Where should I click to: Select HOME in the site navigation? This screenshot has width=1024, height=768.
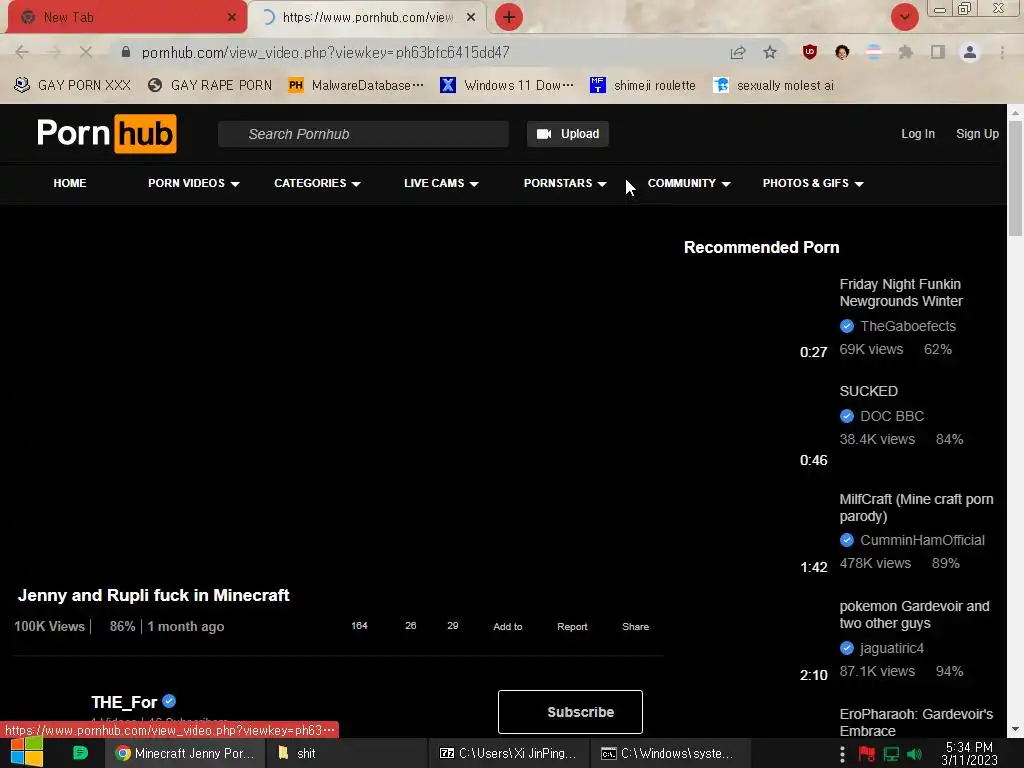click(x=70, y=184)
